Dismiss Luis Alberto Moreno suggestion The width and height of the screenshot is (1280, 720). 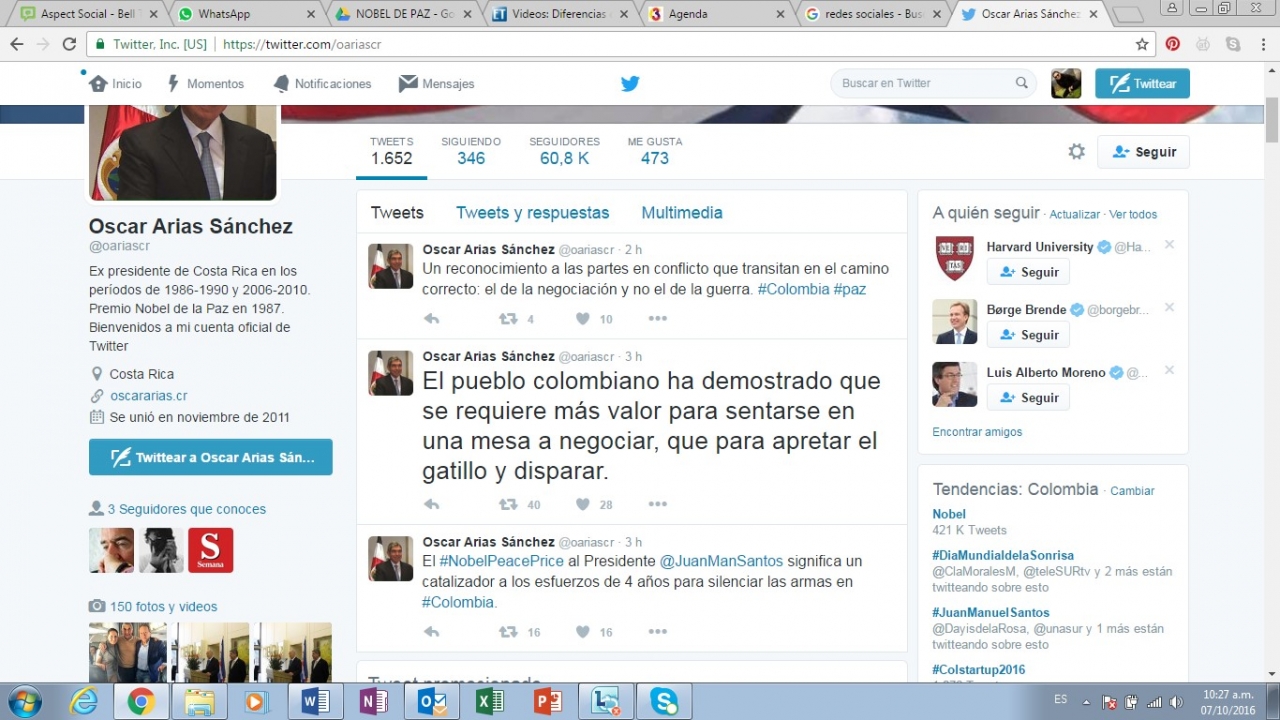[1169, 370]
